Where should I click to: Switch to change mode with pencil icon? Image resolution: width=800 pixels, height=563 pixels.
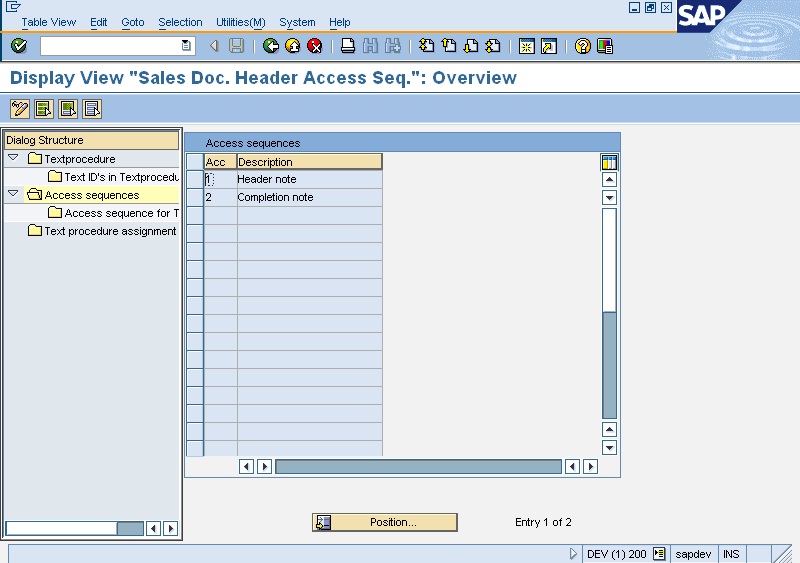click(20, 109)
